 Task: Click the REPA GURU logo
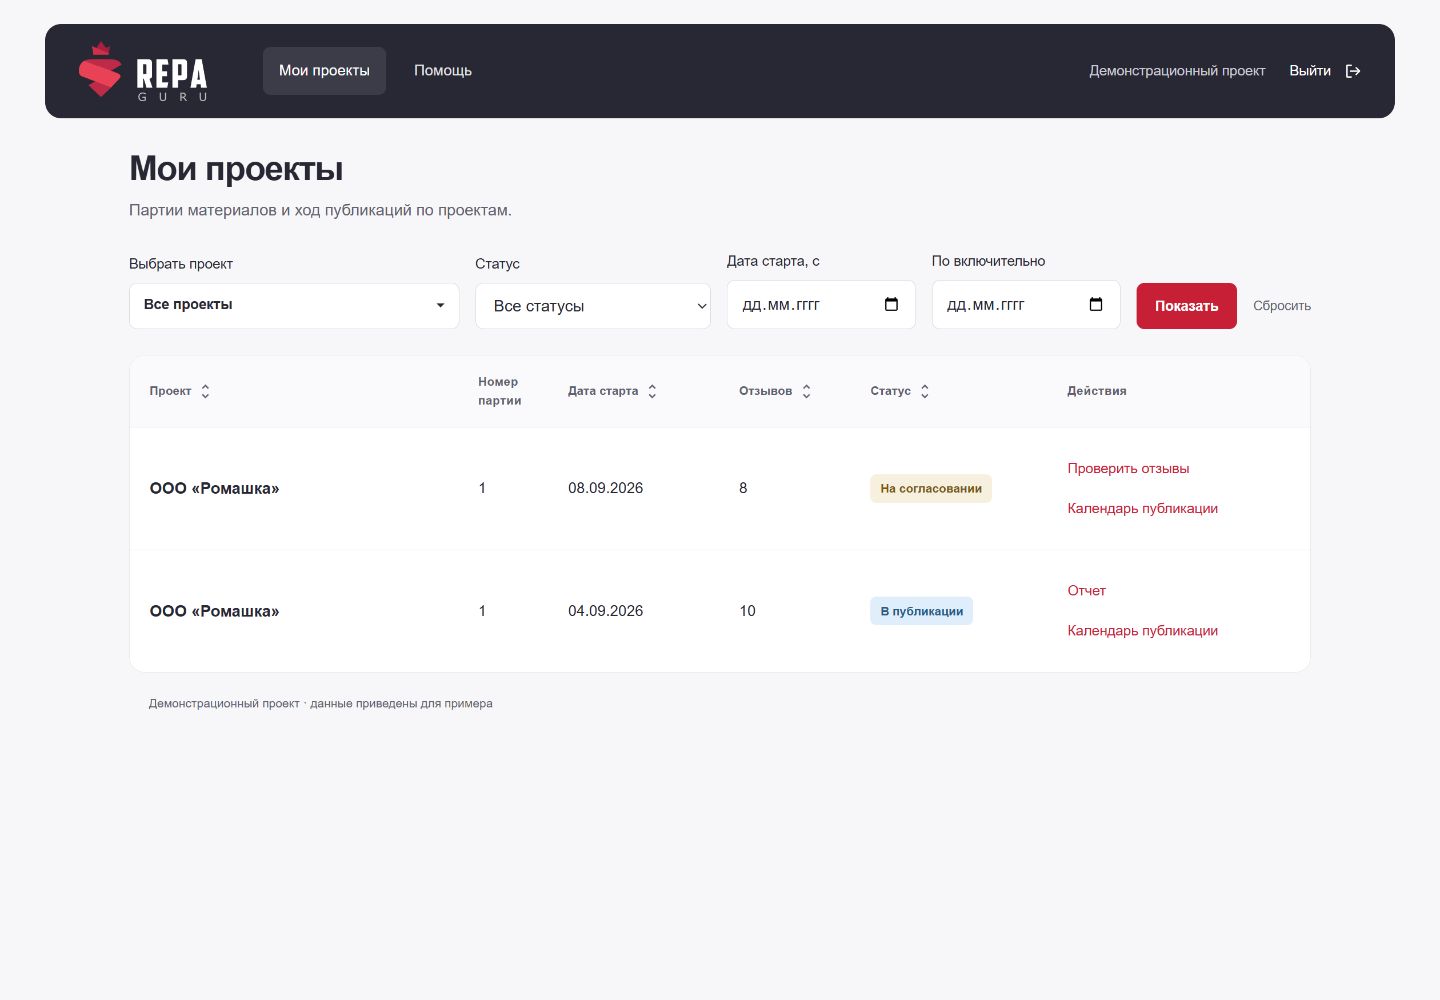pos(143,71)
